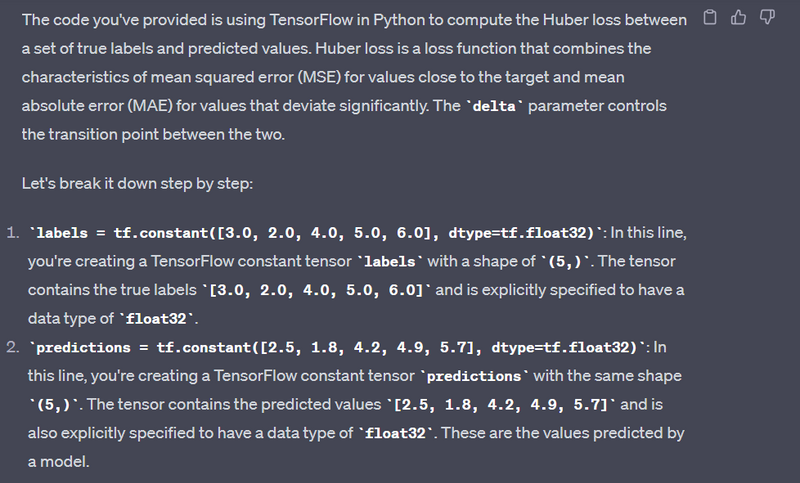Give the response a thumbs up

pos(738,17)
